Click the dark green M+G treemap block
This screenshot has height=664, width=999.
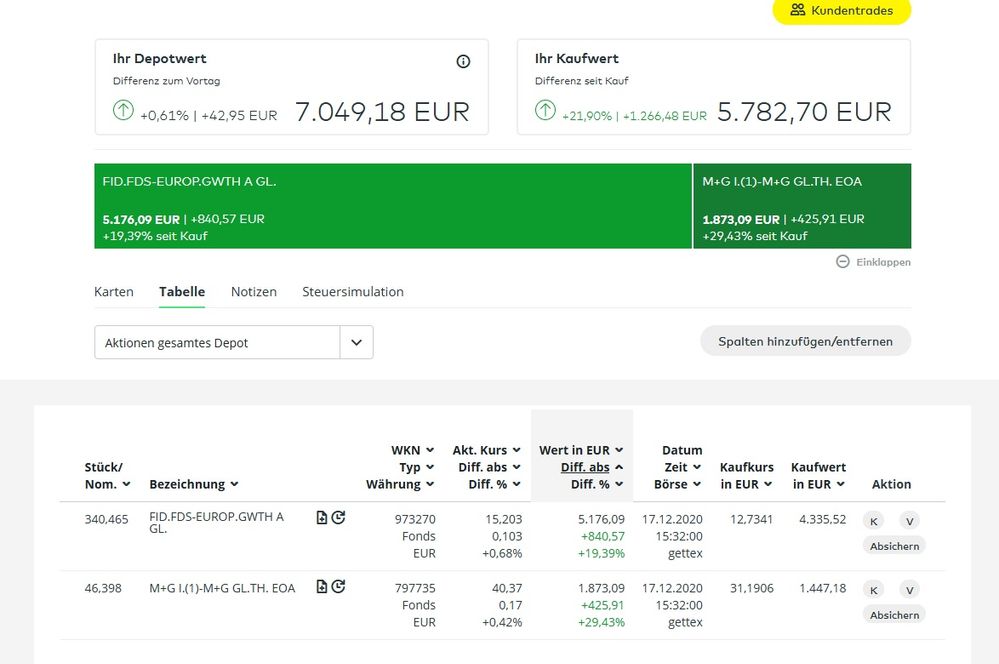(801, 207)
